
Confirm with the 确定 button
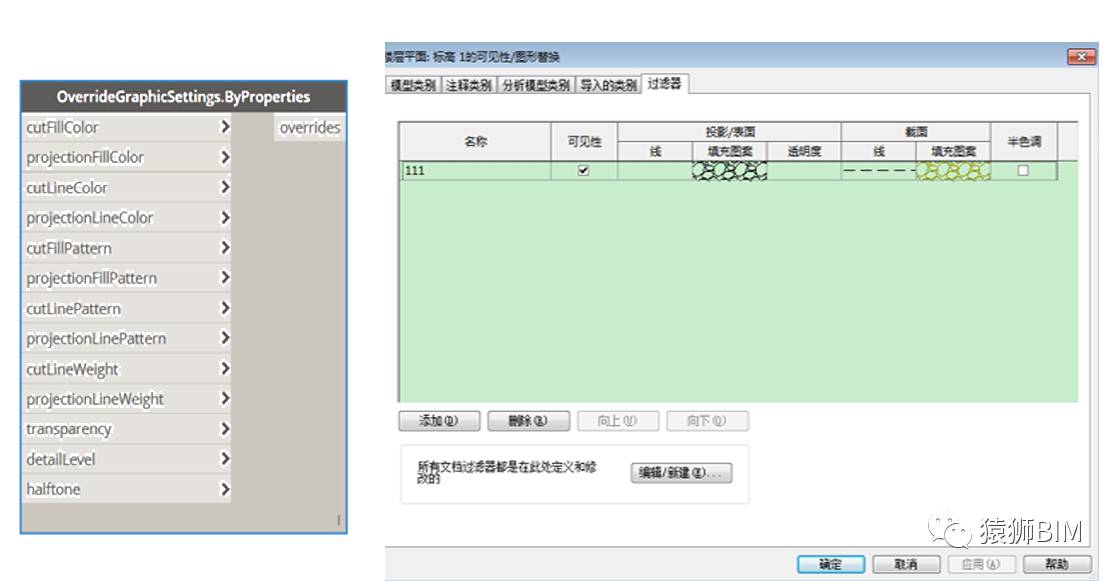(x=831, y=564)
